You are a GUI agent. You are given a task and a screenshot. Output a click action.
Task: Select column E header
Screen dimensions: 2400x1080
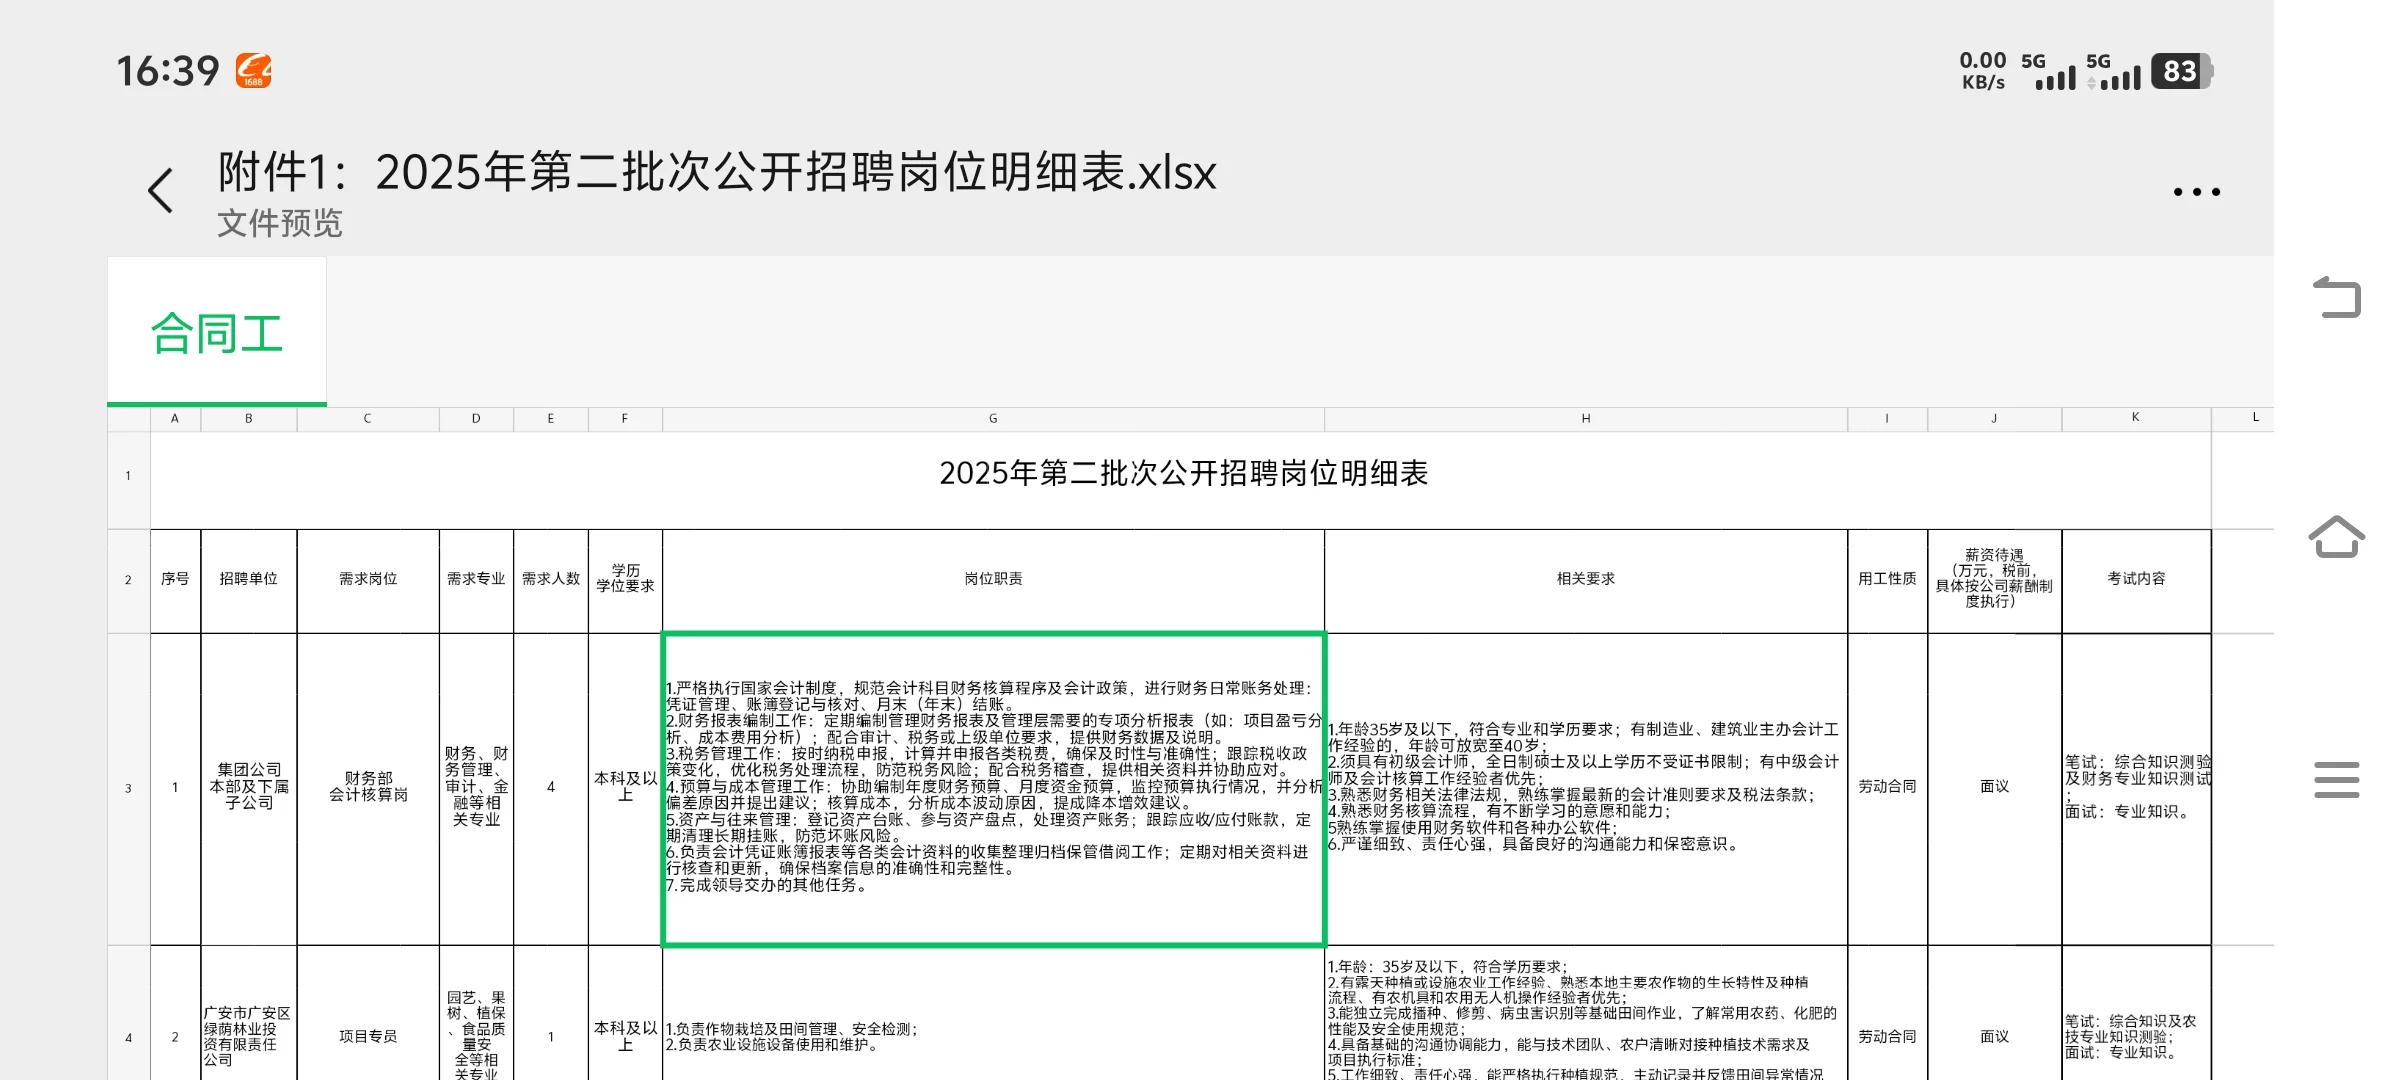551,419
